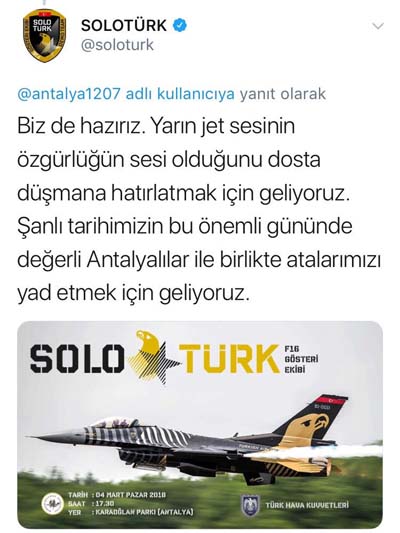Click the 'Türk Hava Kuvvetleri' caption text
400x533 pixels.
[307, 505]
